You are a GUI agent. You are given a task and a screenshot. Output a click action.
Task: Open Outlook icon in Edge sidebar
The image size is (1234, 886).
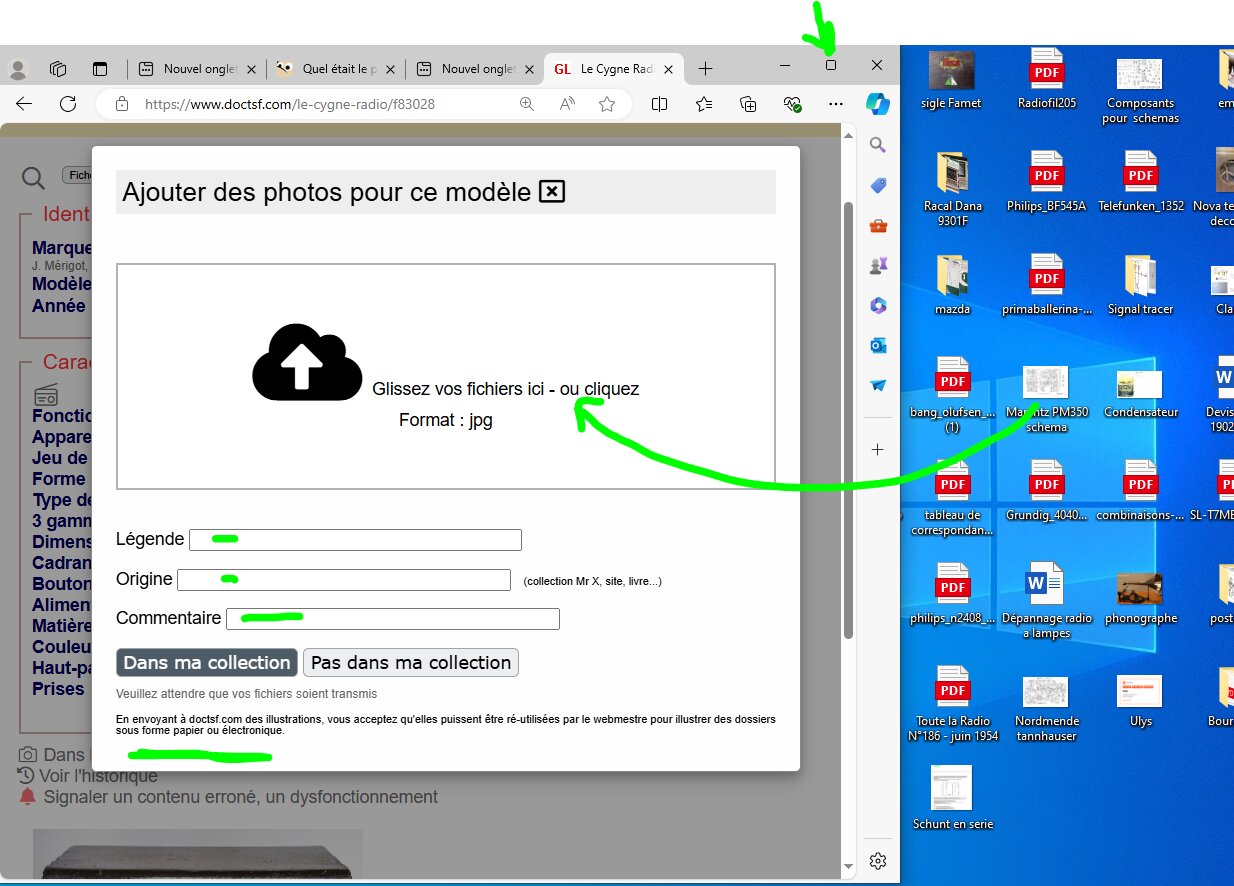[x=878, y=345]
